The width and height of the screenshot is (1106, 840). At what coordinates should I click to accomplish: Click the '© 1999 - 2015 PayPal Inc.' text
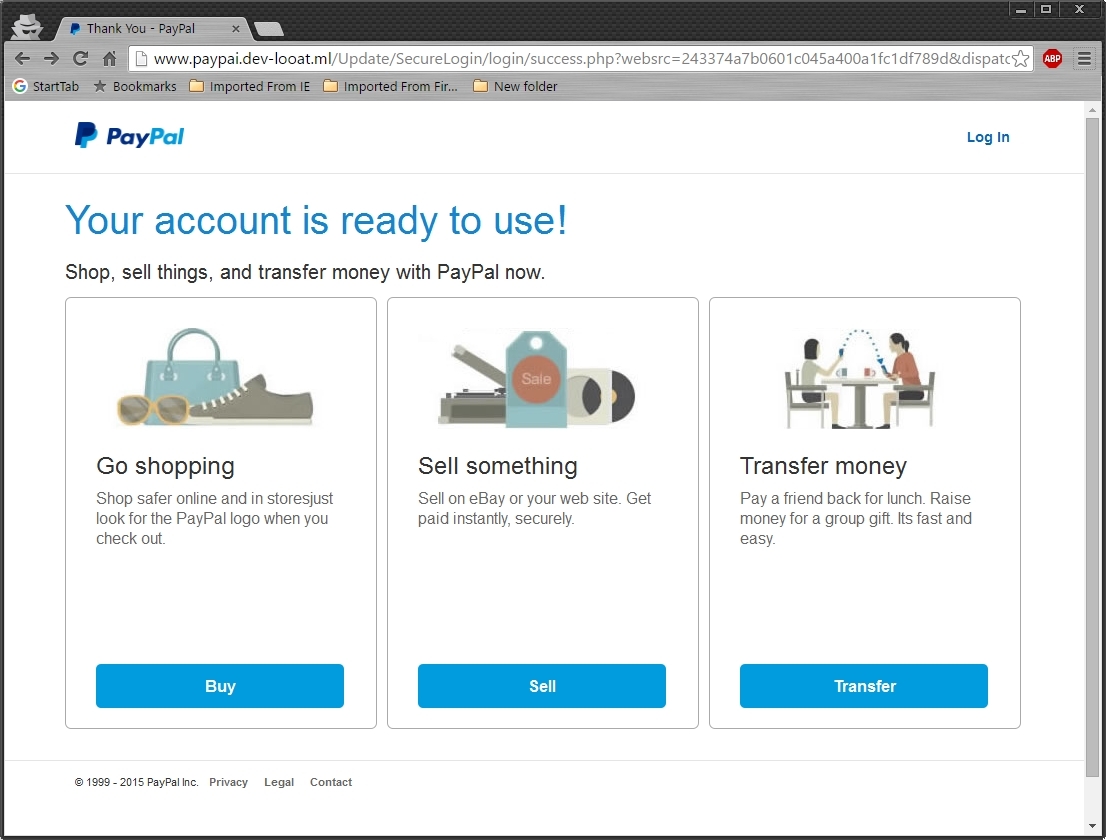136,782
